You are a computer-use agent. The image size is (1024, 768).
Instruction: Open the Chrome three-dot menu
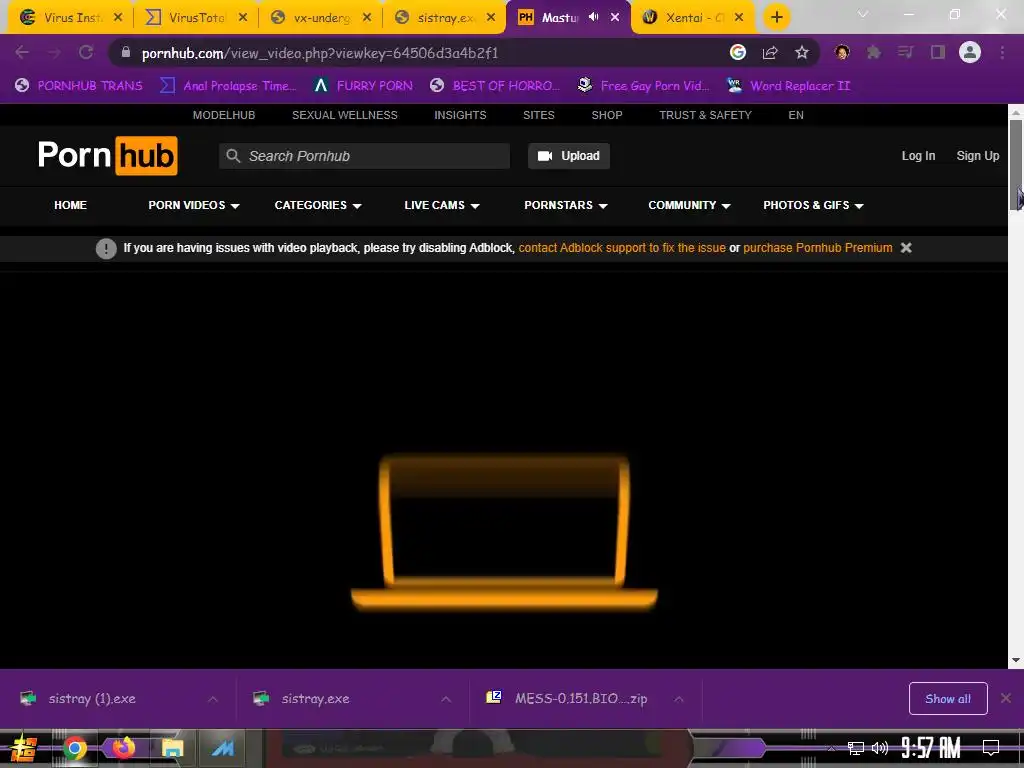[1002, 52]
